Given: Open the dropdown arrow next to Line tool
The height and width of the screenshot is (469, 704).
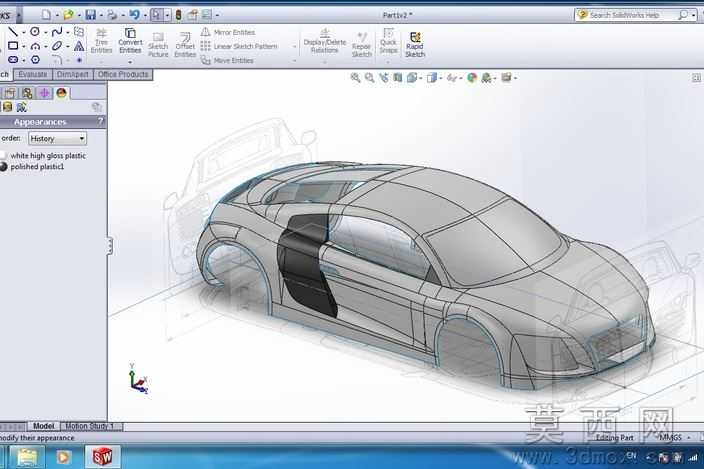Looking at the screenshot, I should tap(23, 32).
